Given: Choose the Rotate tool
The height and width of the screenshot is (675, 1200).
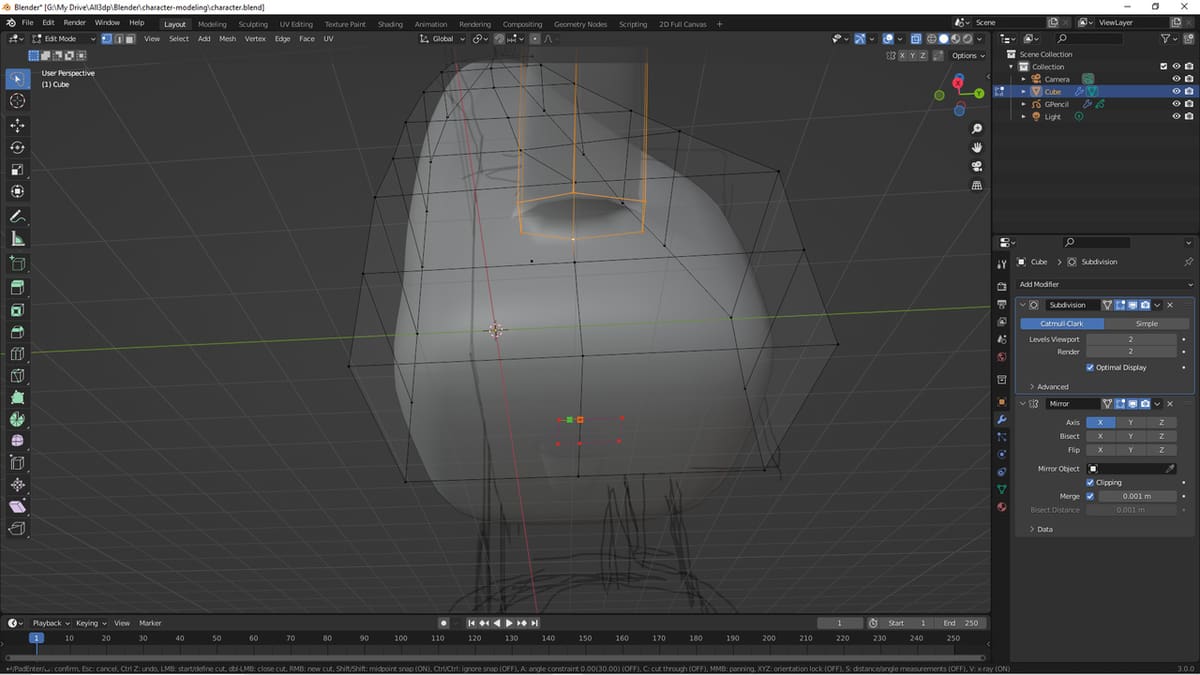Looking at the screenshot, I should [x=17, y=147].
